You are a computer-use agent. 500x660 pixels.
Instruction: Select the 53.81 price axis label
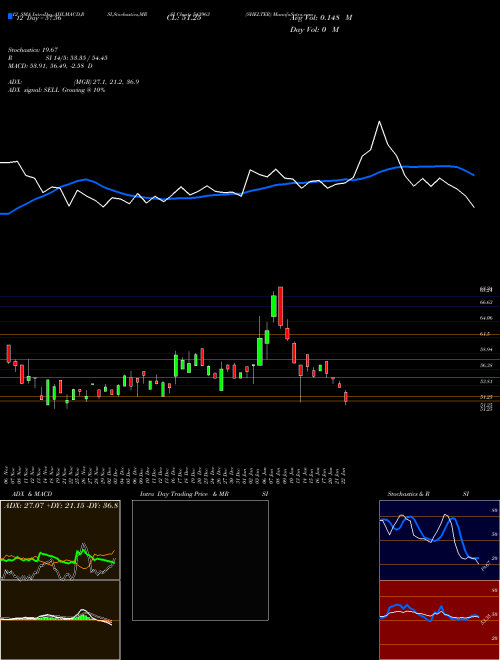(x=486, y=381)
